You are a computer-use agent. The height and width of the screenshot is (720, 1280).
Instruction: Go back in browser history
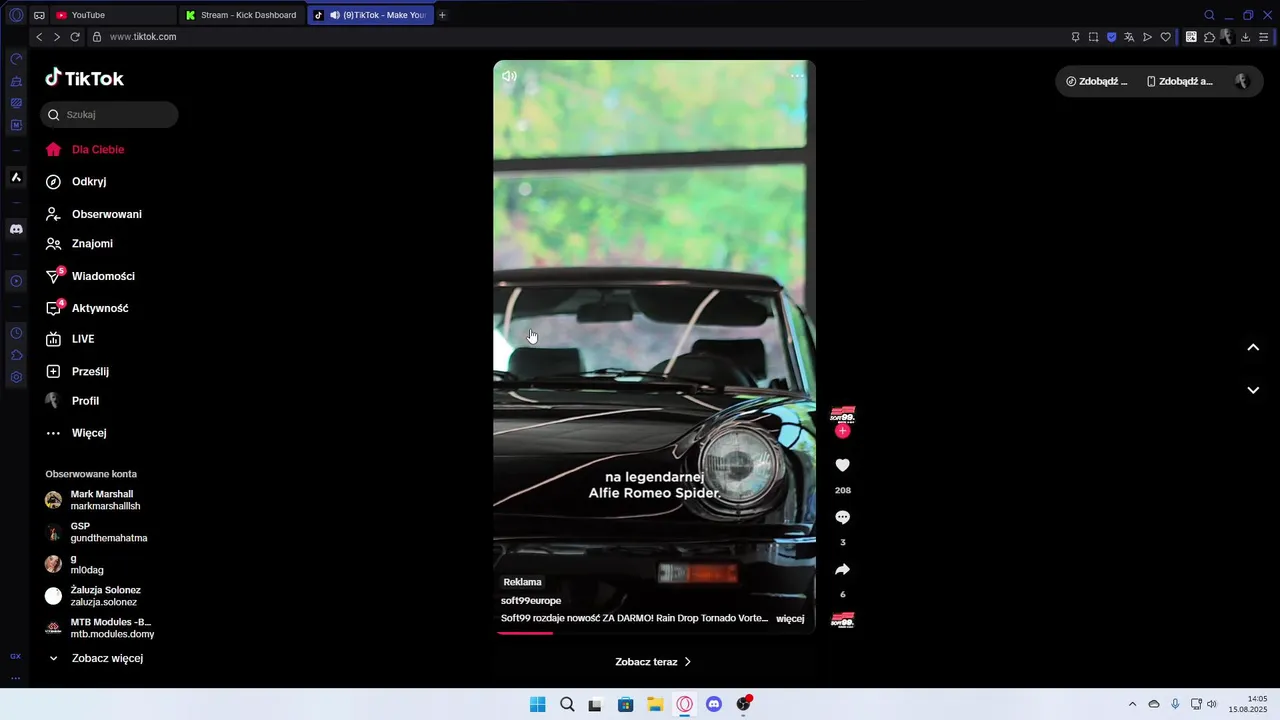(39, 37)
